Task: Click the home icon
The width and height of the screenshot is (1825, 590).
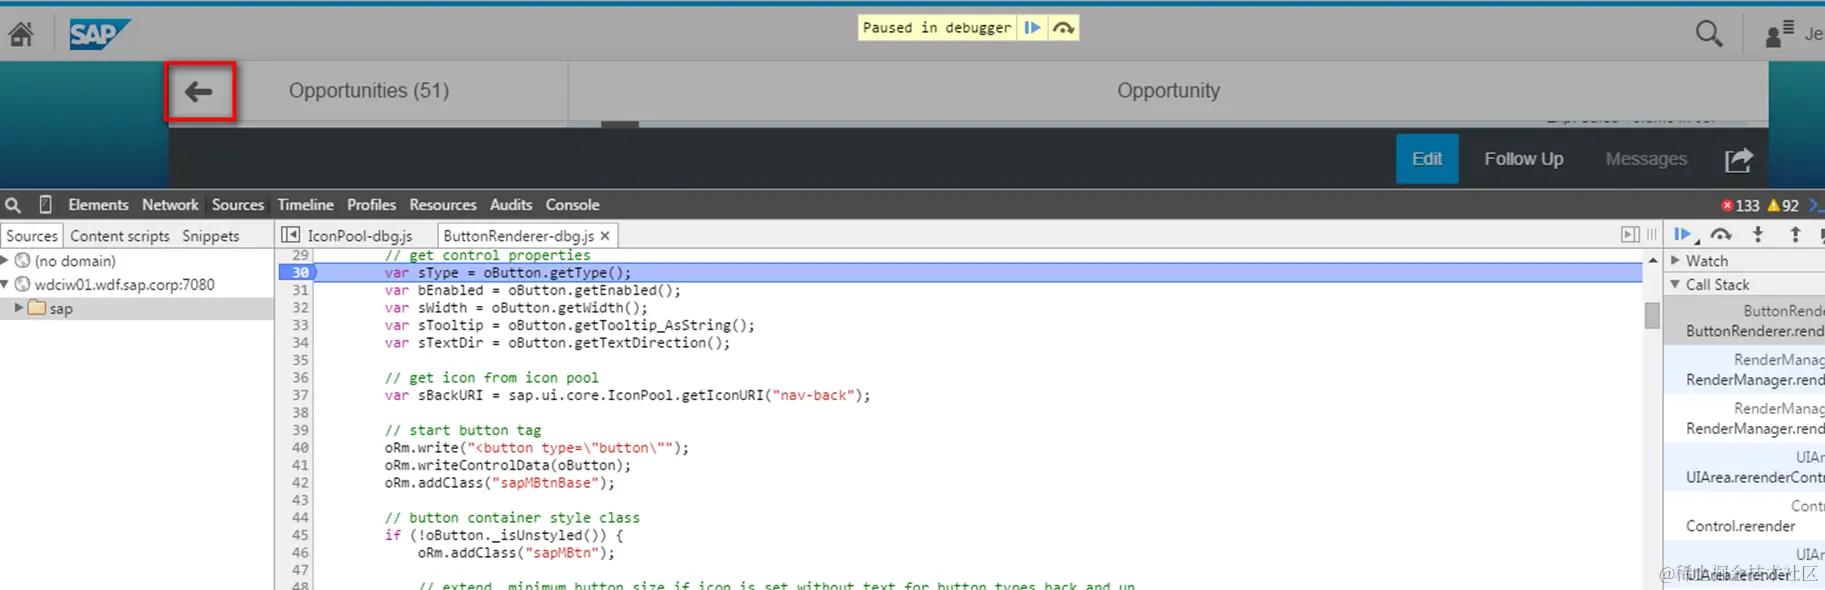Action: click(21, 34)
